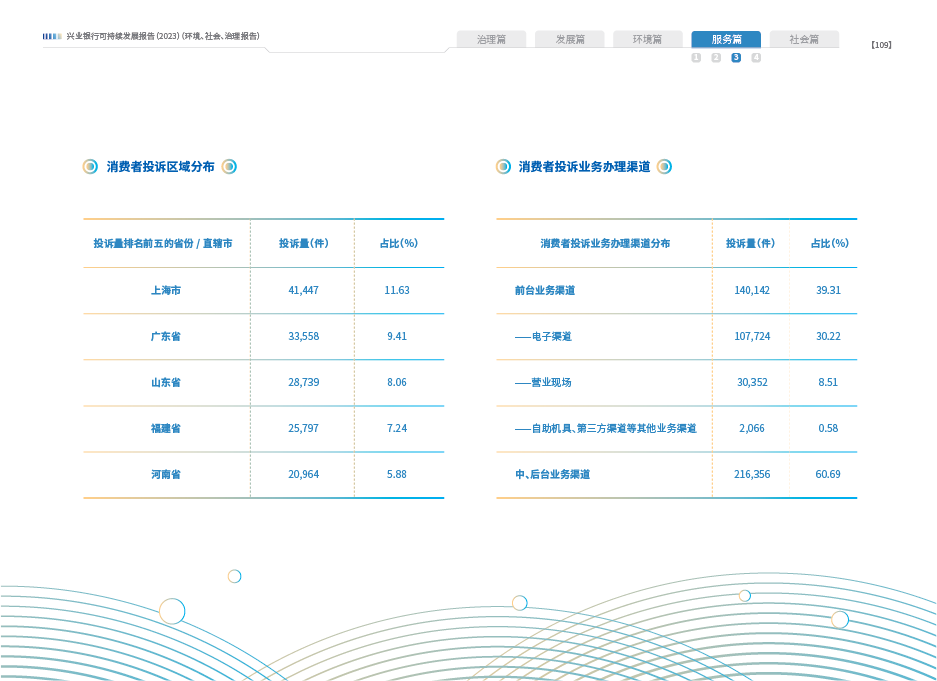Click highlighted sub-page indicator 3
The width and height of the screenshot is (937, 681).
click(736, 58)
